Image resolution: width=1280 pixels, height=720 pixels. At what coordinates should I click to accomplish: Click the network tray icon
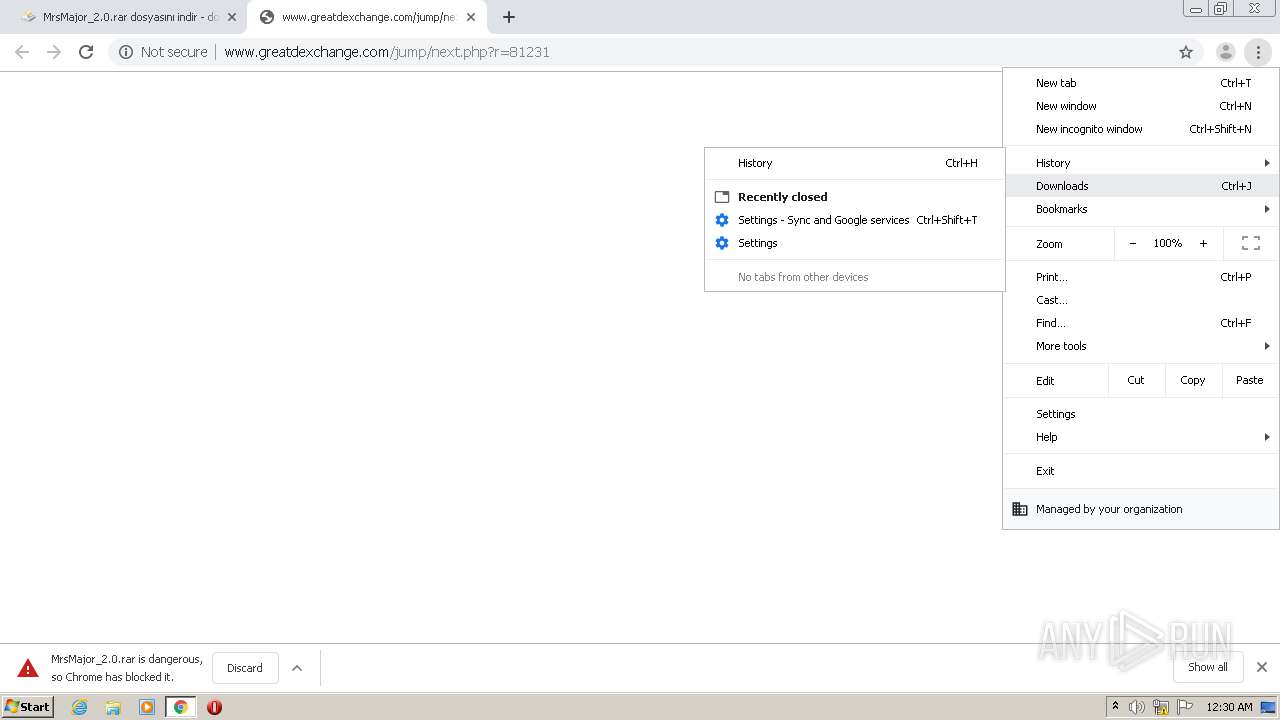coord(1161,707)
